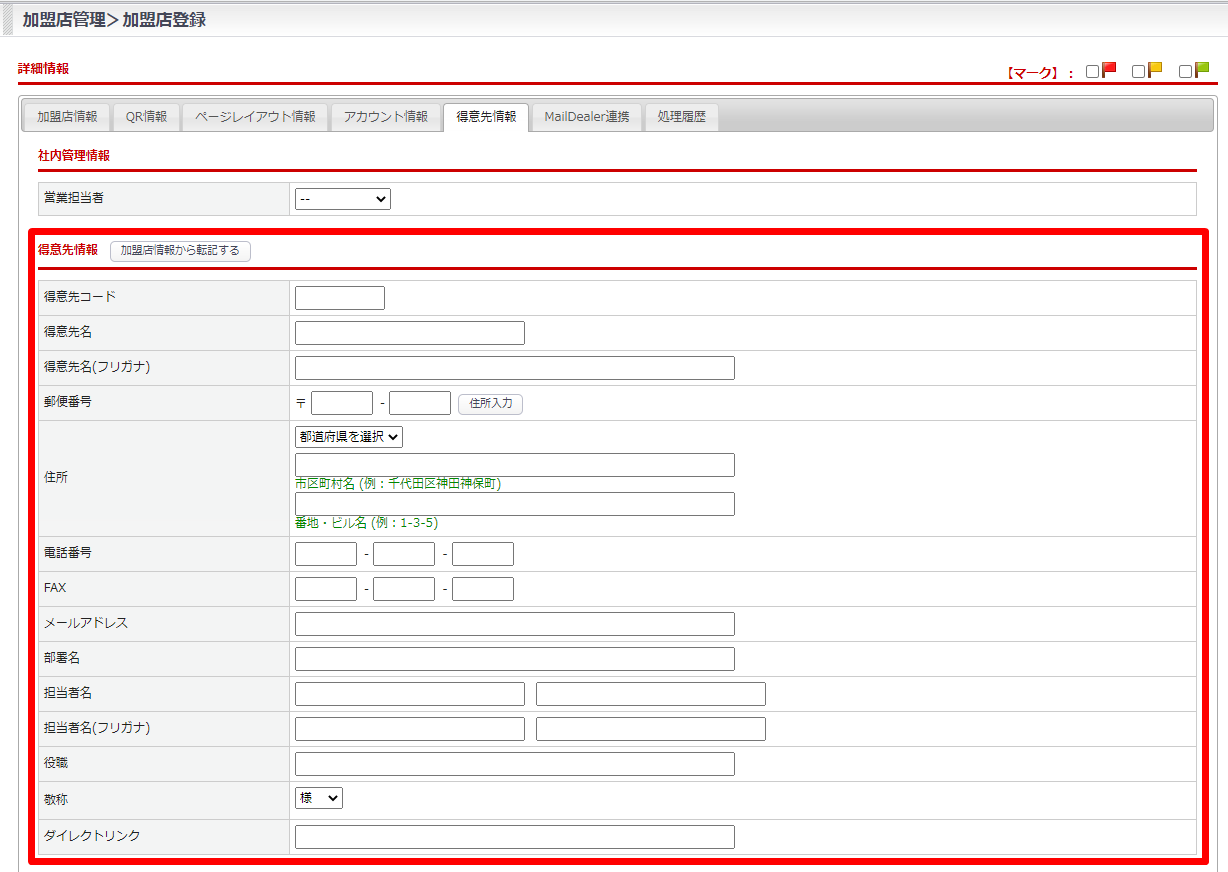1228x872 pixels.
Task: Click the yellow flag mark icon
Action: pyautogui.click(x=1155, y=70)
